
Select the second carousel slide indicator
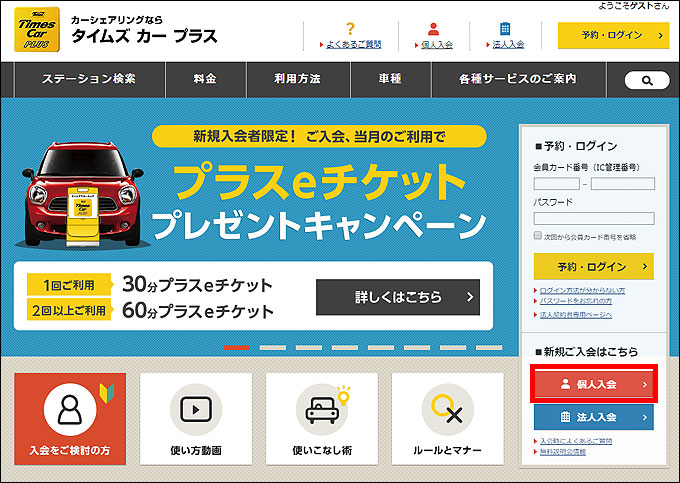pyautogui.click(x=273, y=348)
